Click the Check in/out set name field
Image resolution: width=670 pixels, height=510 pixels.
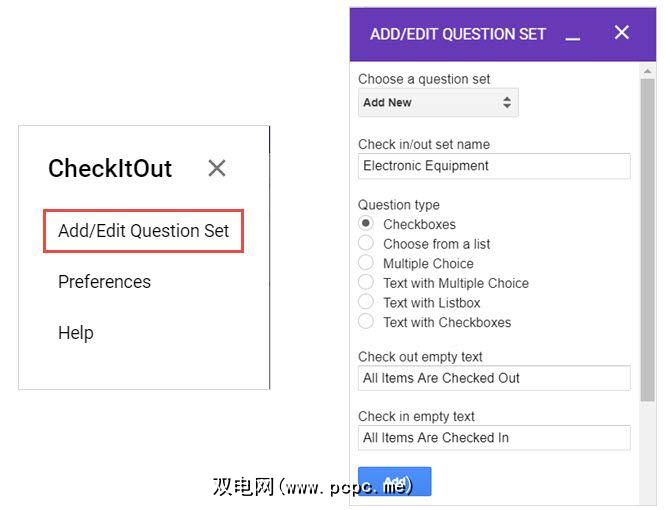(x=494, y=166)
